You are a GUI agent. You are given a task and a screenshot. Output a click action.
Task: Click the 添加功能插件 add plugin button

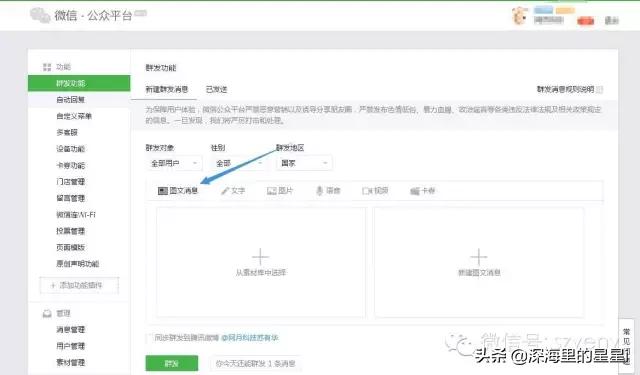point(79,285)
